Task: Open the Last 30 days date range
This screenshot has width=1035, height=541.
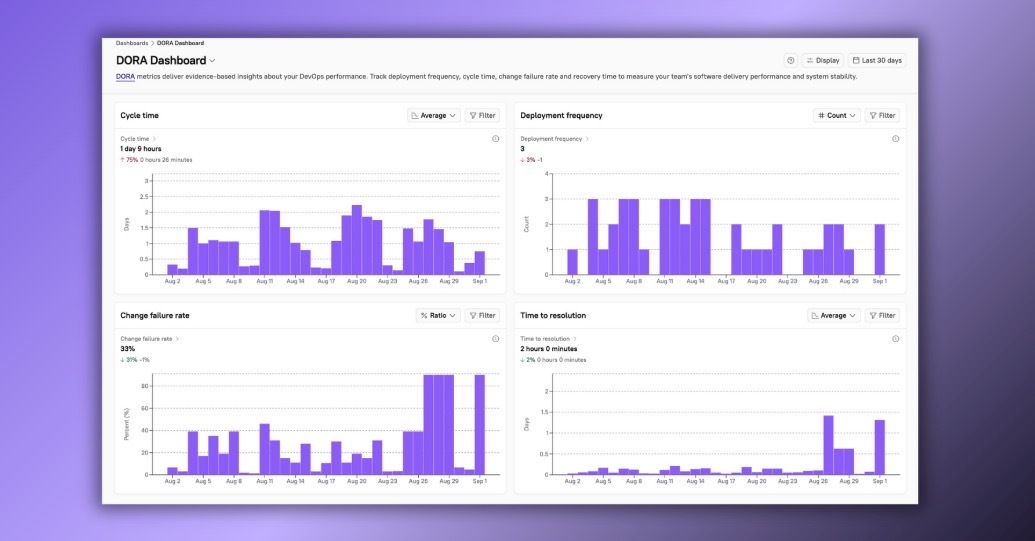Action: 877,60
